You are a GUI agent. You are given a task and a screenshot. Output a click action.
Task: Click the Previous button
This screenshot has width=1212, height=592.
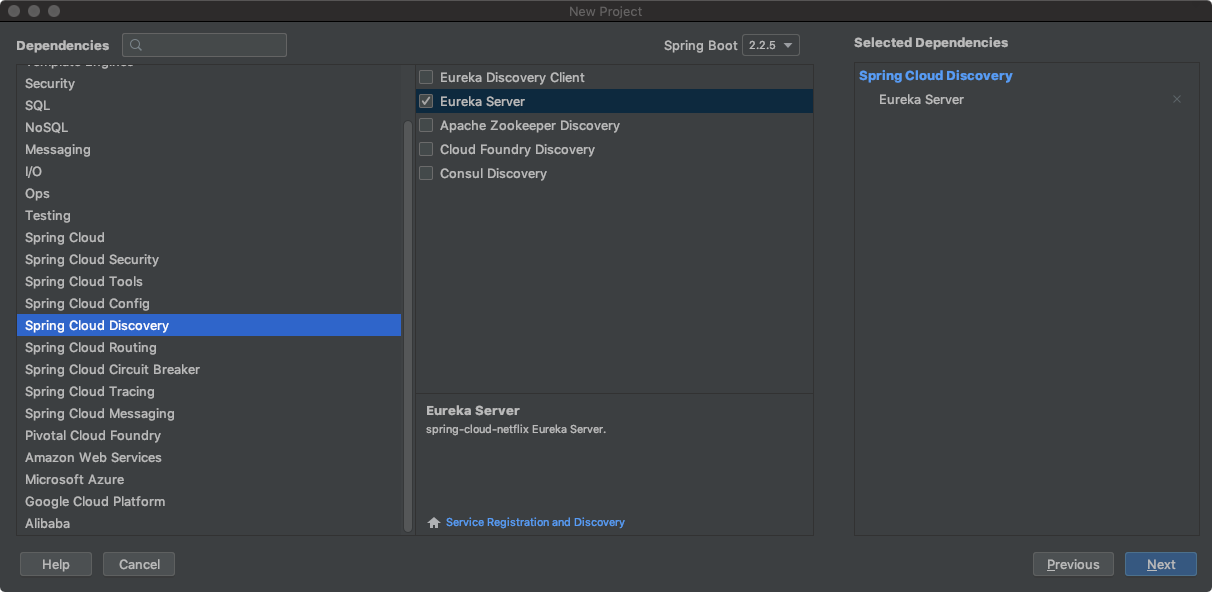1073,564
